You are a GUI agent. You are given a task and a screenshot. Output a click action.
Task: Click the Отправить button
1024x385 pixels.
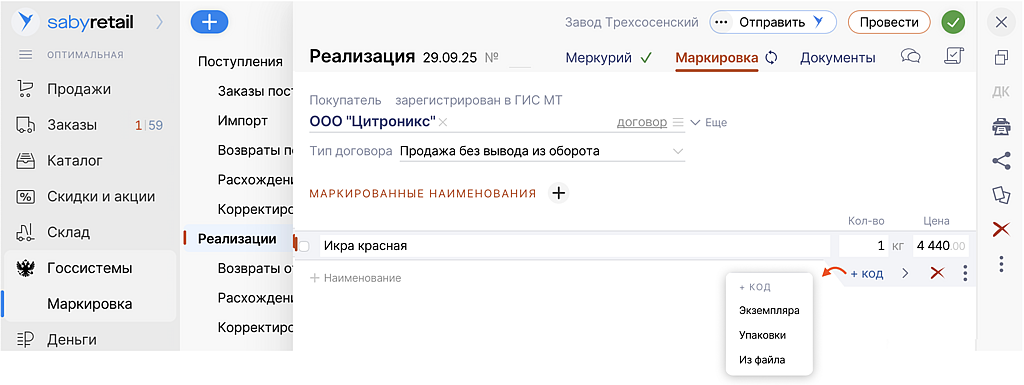(773, 22)
